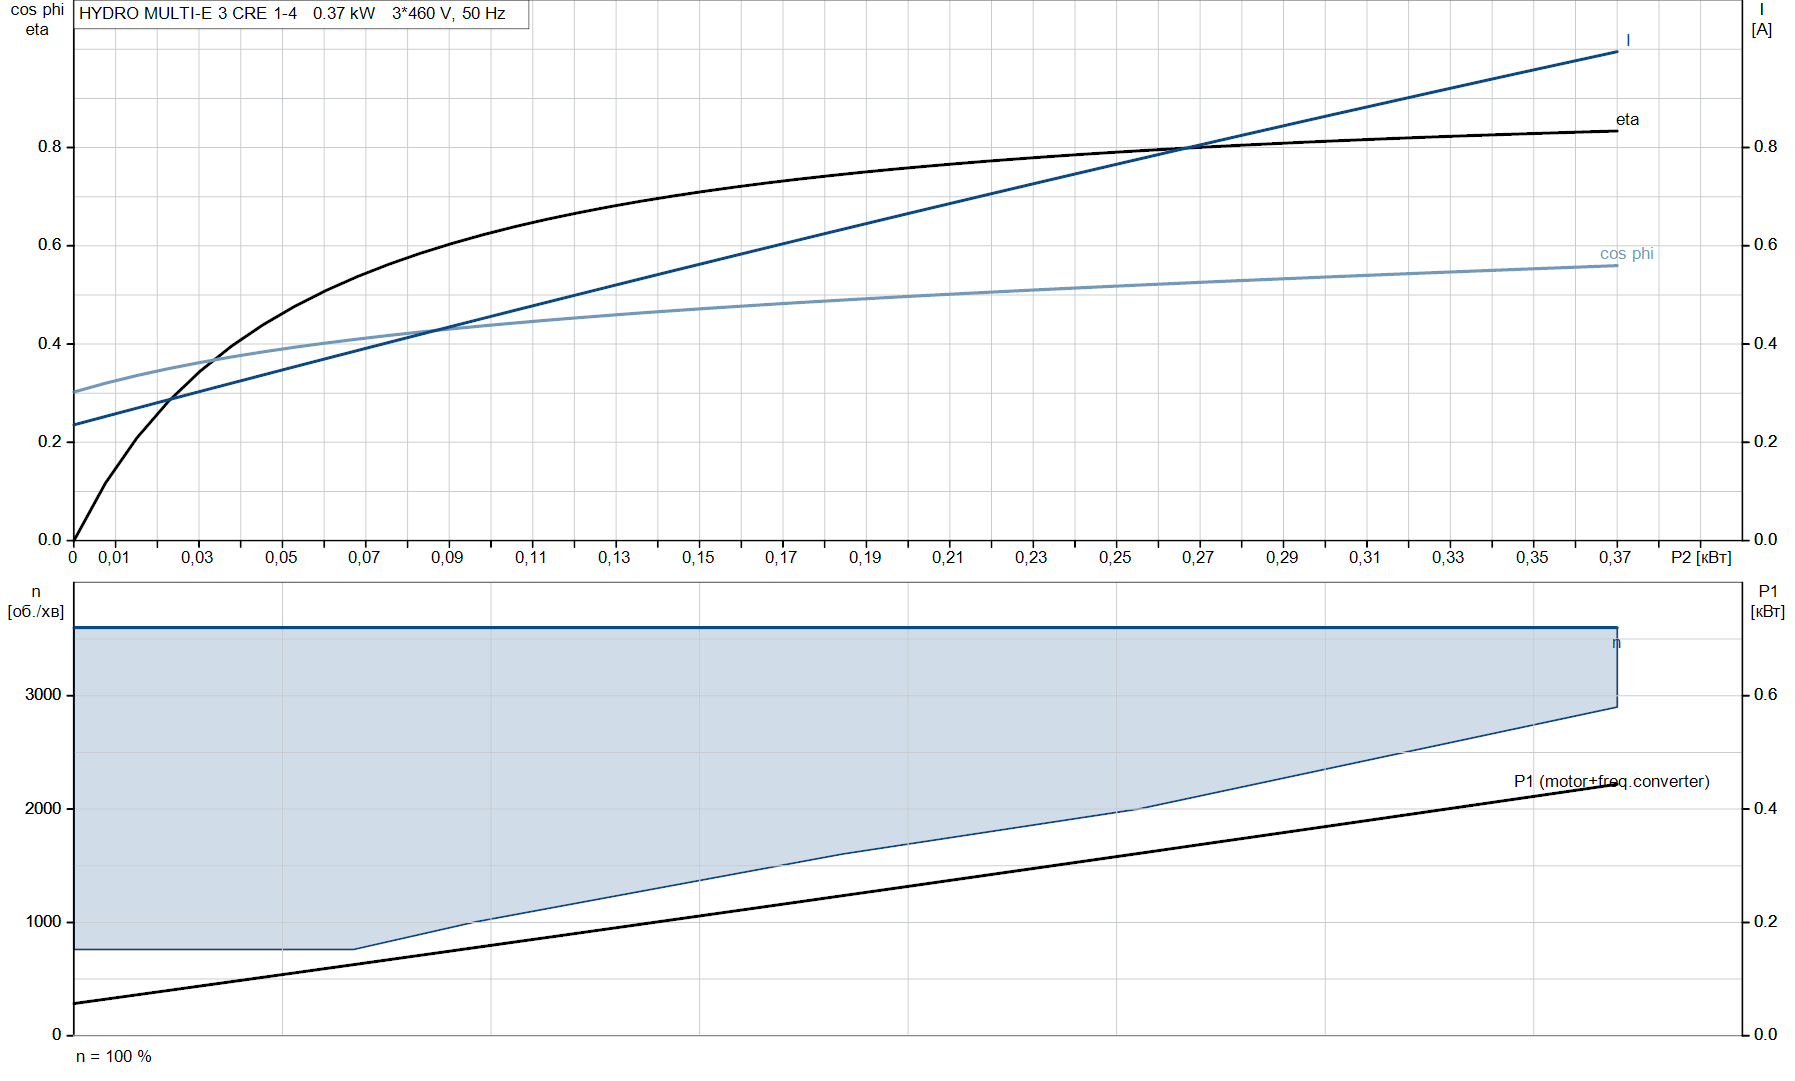Screen dimensions: 1795x1081
Task: Click the 'P2 [кВт]' axis label
Action: tap(1701, 557)
